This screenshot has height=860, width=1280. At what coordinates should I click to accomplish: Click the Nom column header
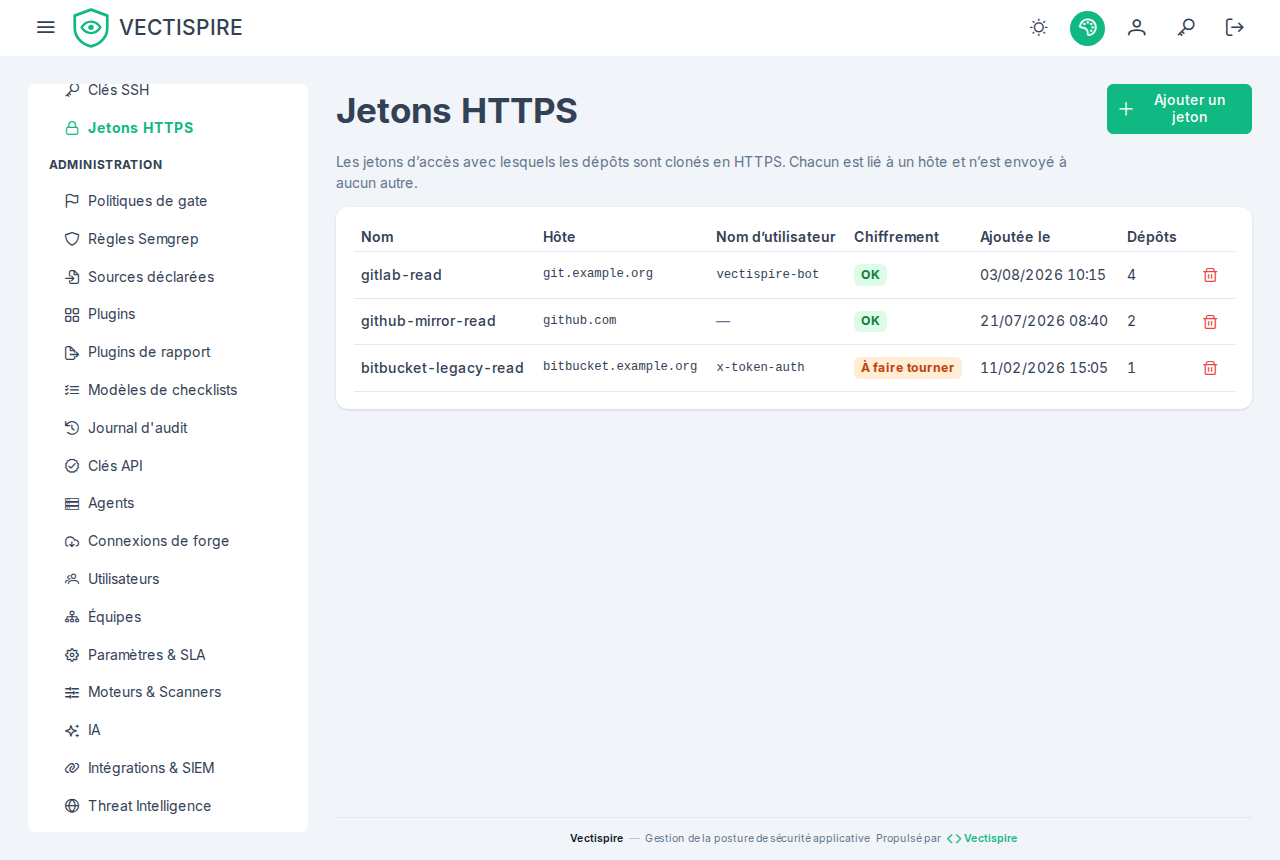click(x=377, y=237)
